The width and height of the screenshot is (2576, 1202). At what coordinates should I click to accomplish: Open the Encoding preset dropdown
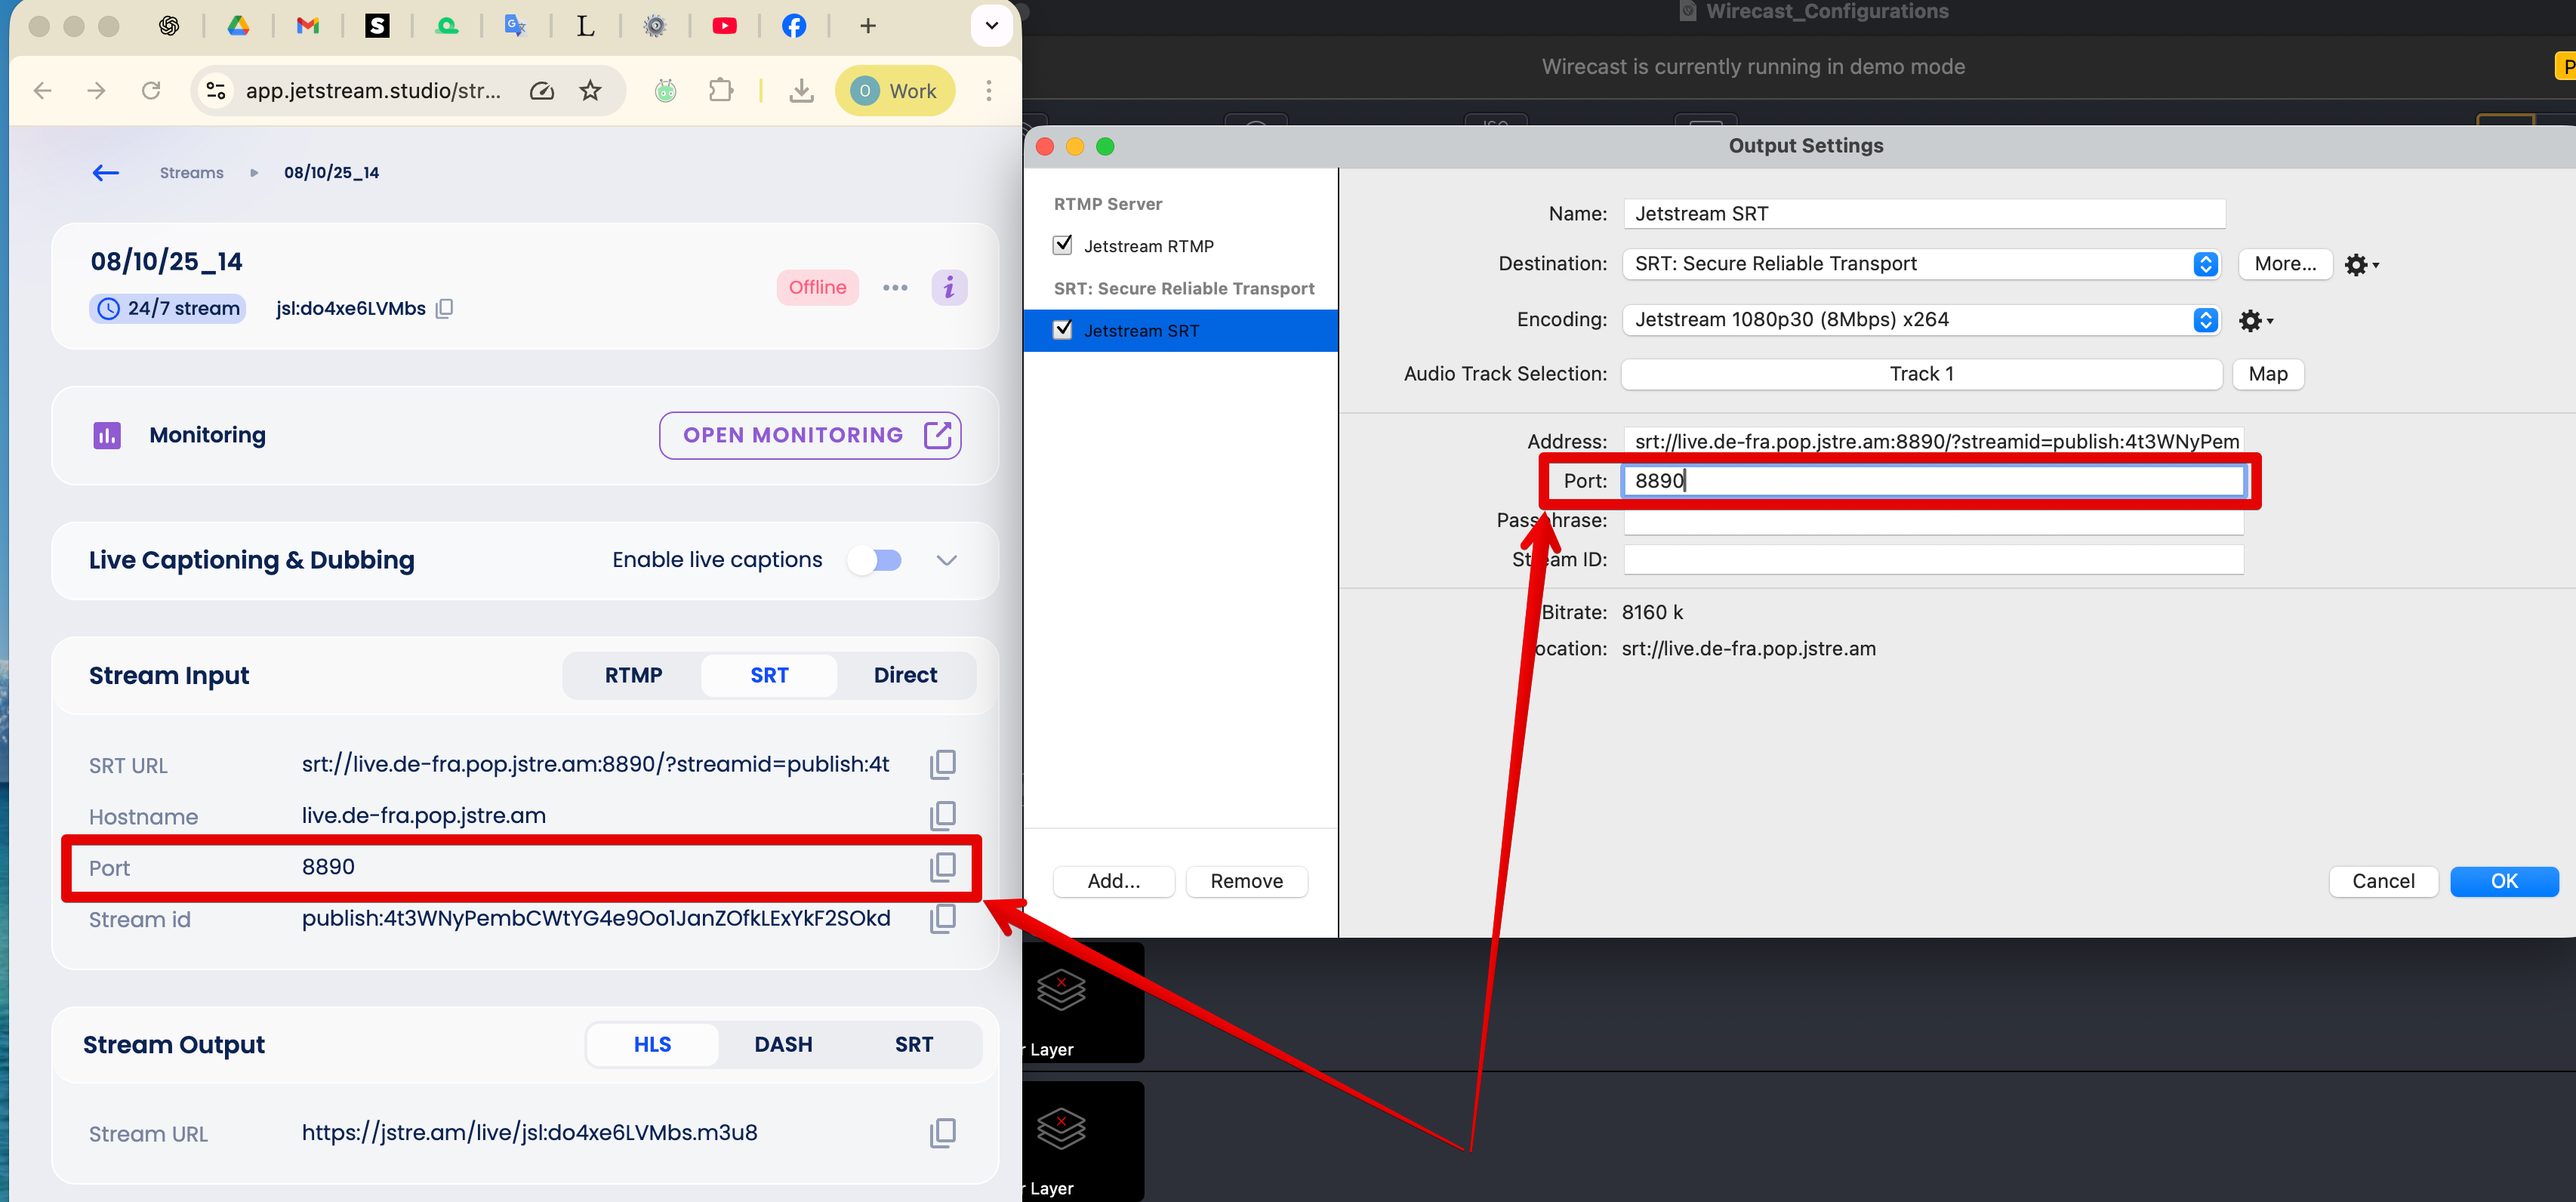[1921, 320]
